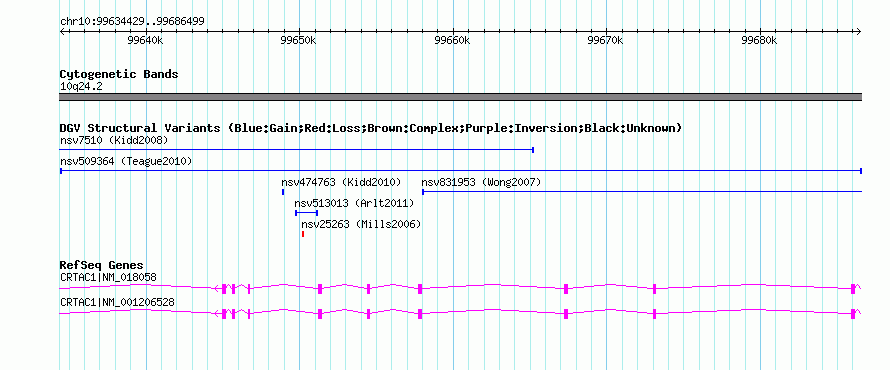Screen dimensions: 890x370
Task: Click the ruler's right arrow end
Action: [x=859, y=31]
